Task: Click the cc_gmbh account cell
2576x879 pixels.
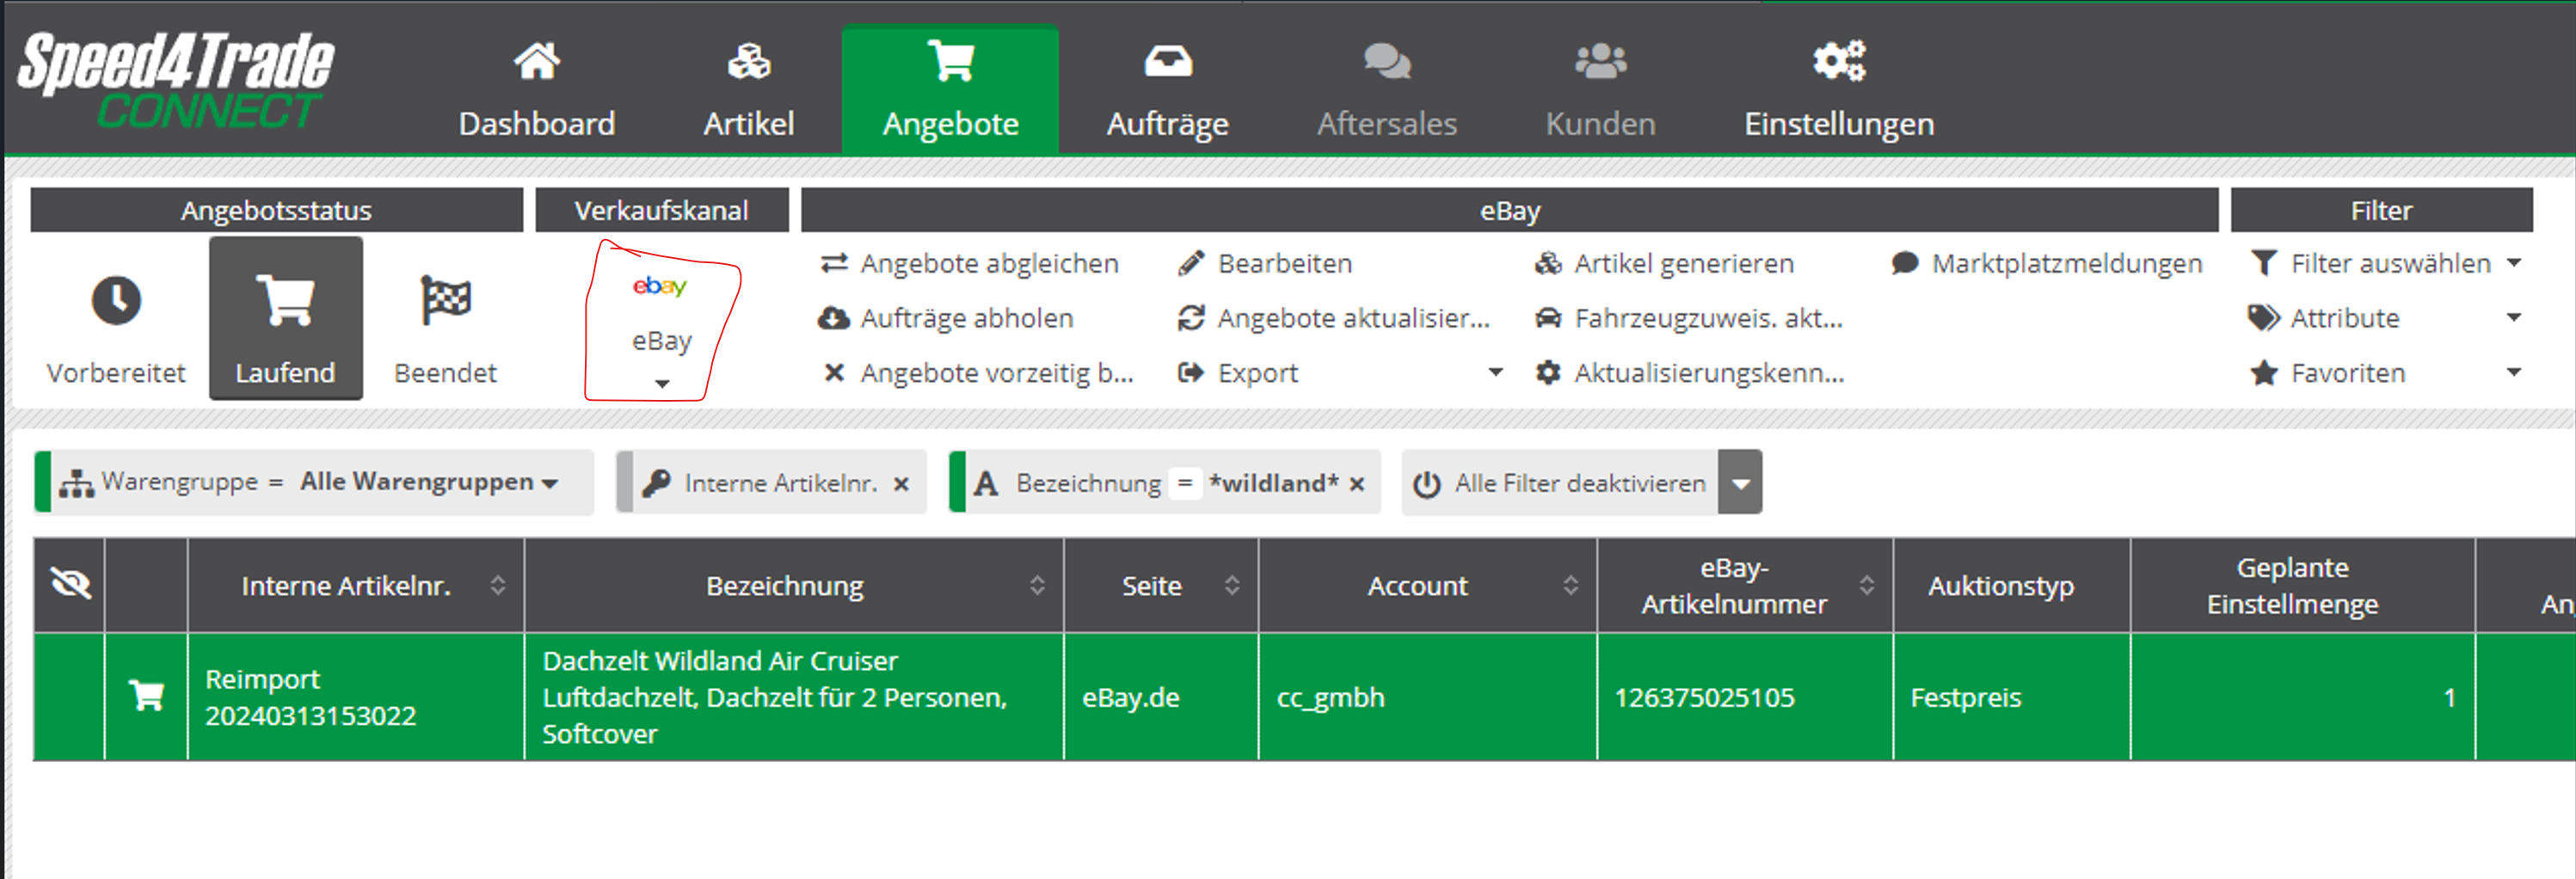Action: coord(1427,697)
